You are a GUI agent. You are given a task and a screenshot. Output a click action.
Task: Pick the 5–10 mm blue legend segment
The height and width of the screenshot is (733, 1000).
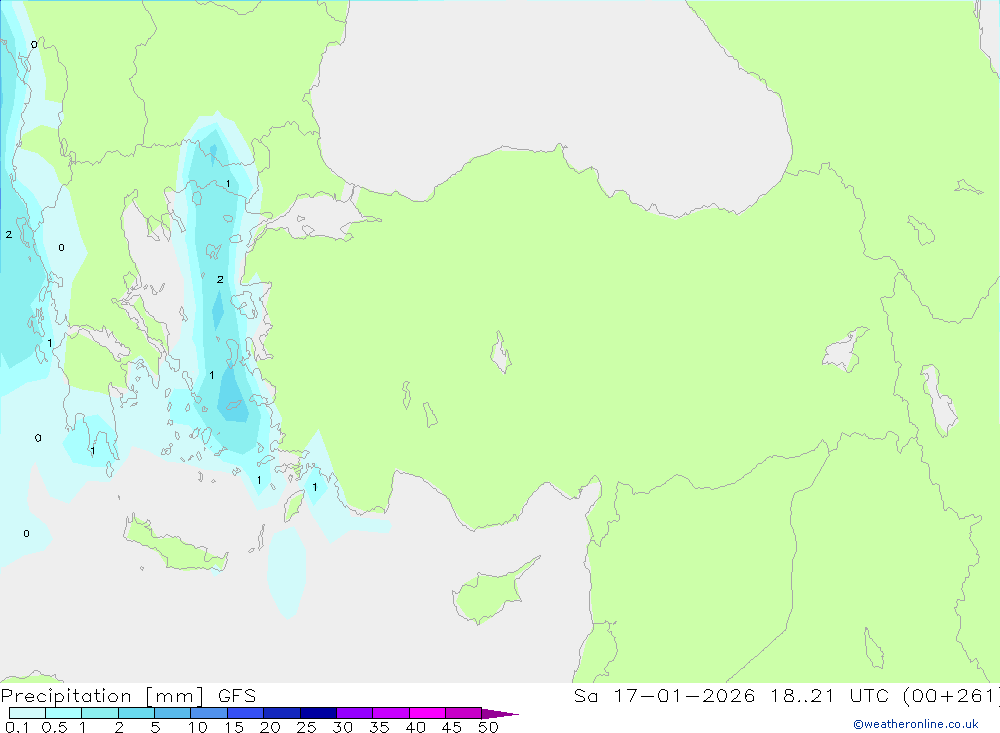172,713
